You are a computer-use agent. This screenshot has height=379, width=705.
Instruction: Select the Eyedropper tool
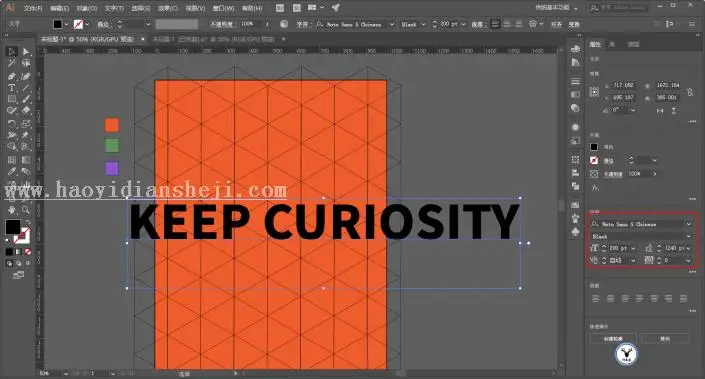12,171
